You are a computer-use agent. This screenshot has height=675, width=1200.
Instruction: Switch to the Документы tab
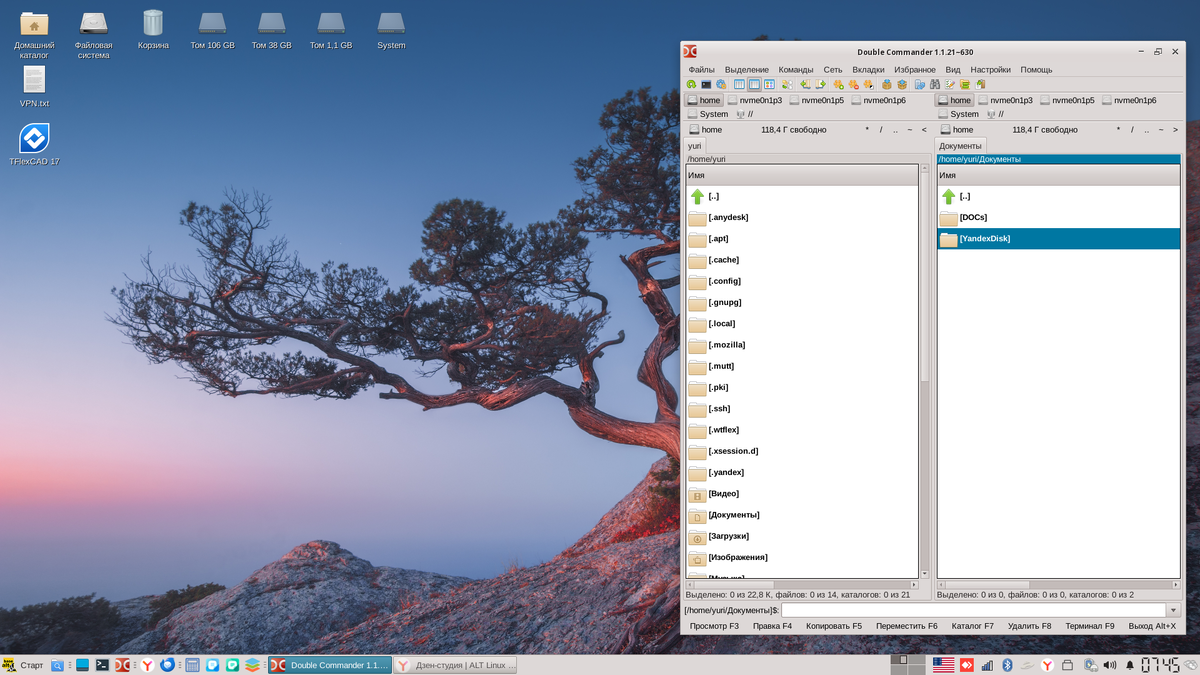[960, 145]
